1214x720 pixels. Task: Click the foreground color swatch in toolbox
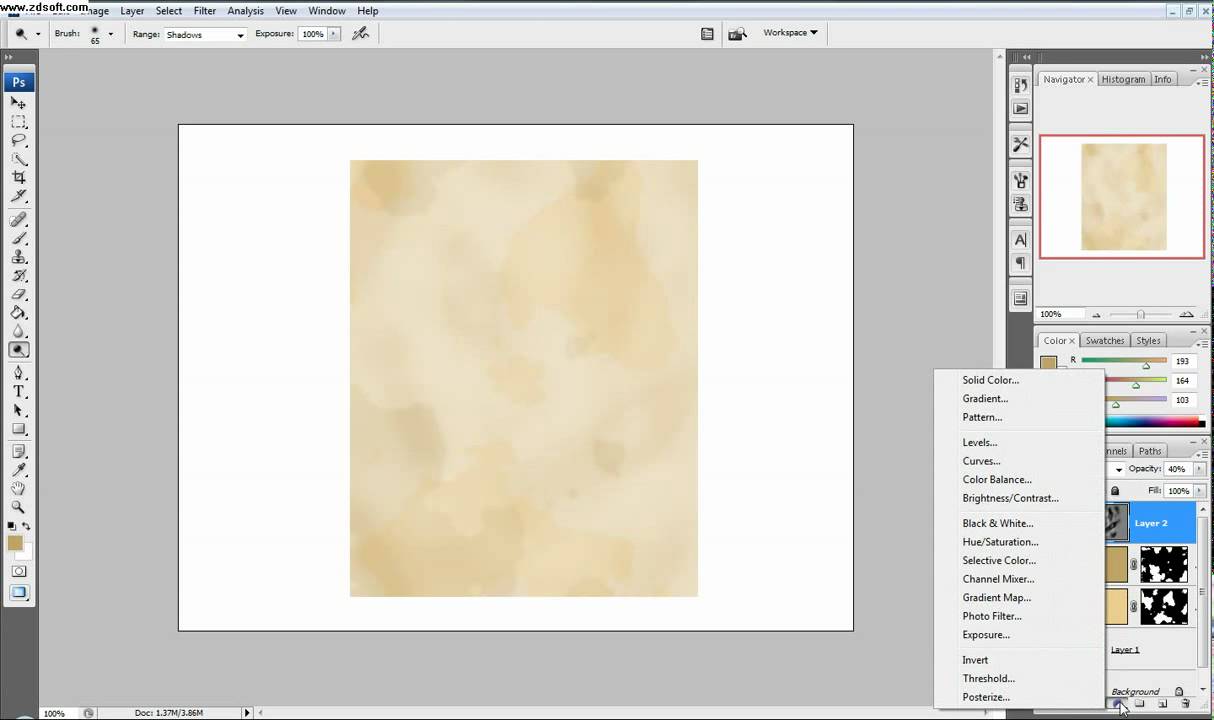pyautogui.click(x=15, y=543)
